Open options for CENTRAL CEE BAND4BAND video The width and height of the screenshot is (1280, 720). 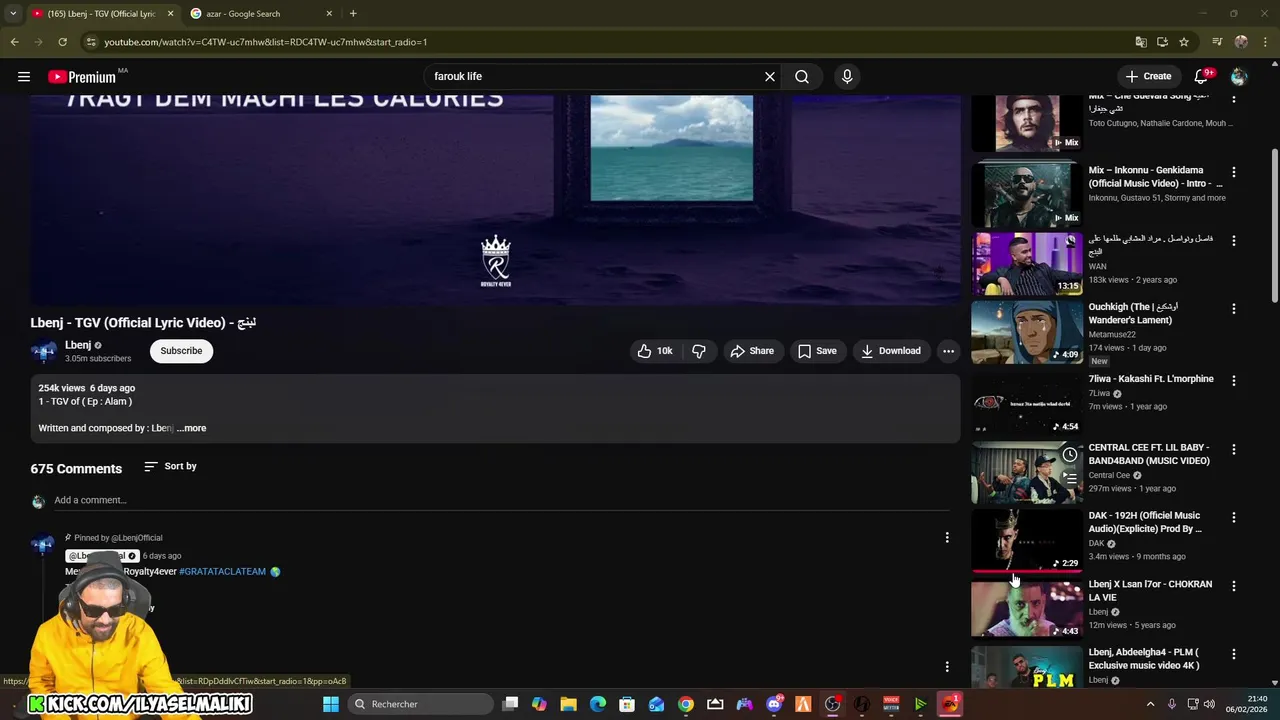pyautogui.click(x=1233, y=450)
